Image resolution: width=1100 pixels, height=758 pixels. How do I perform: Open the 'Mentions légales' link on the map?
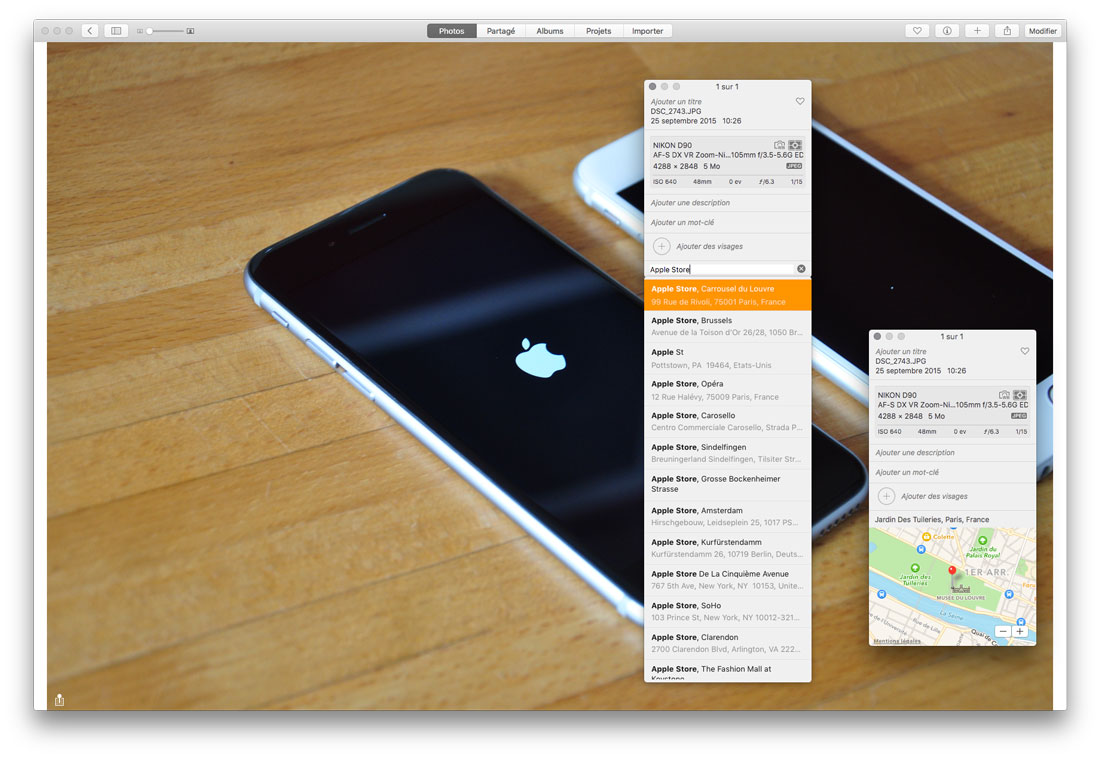[897, 641]
